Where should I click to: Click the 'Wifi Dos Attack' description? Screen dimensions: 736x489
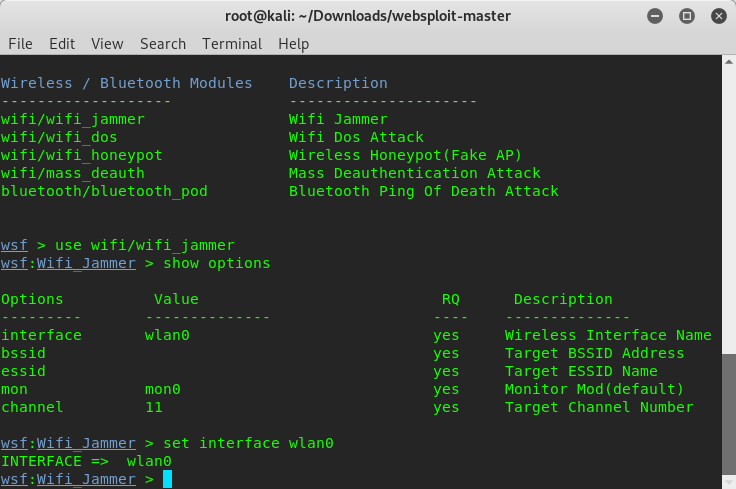tap(356, 137)
